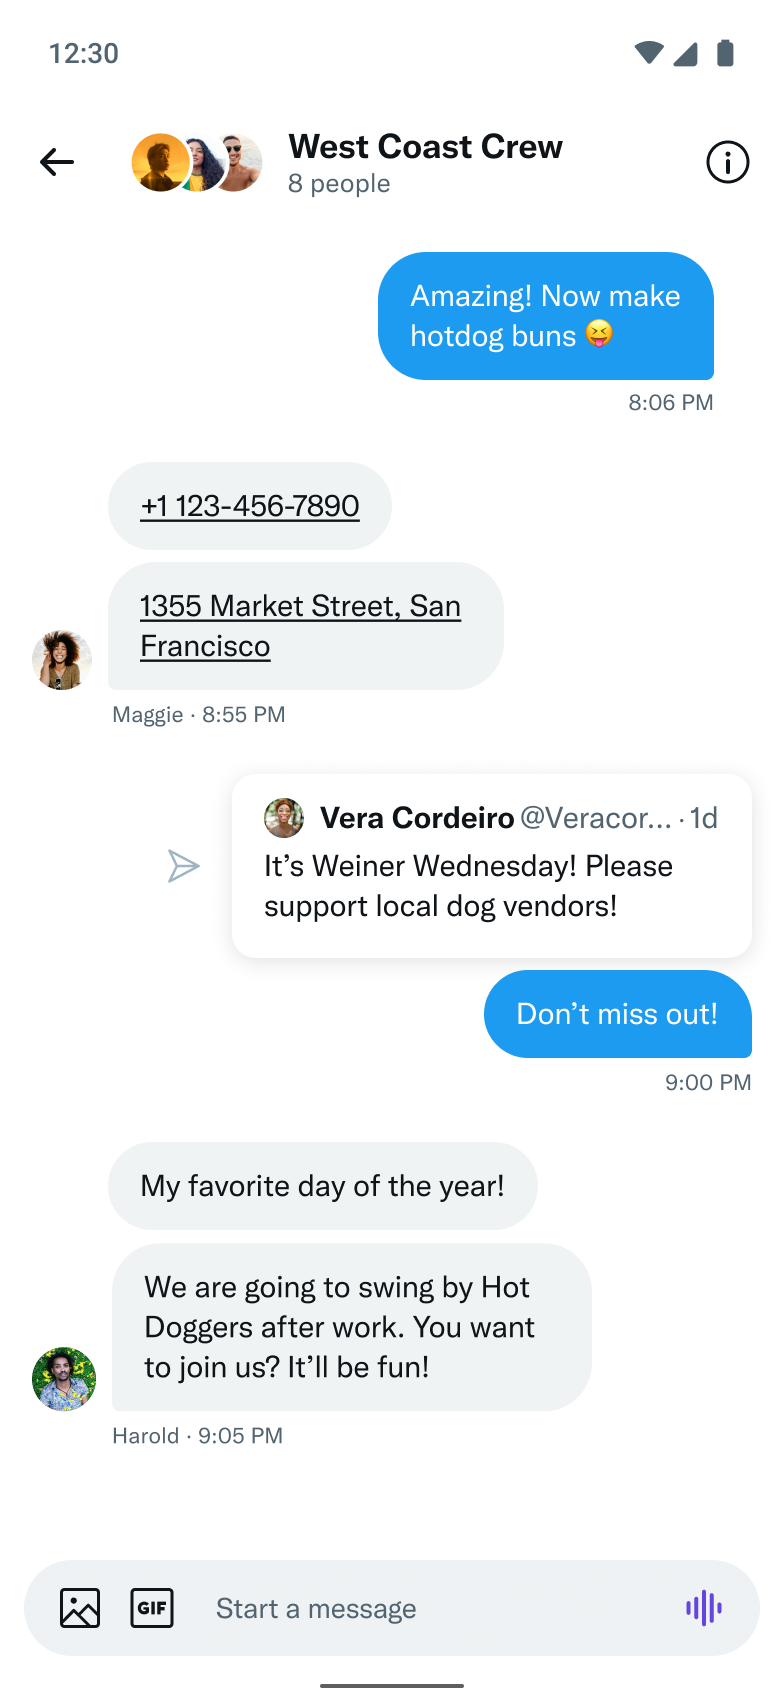This screenshot has height=1700, width=784.
Task: Check the Wi-Fi status icon
Action: coord(648,53)
